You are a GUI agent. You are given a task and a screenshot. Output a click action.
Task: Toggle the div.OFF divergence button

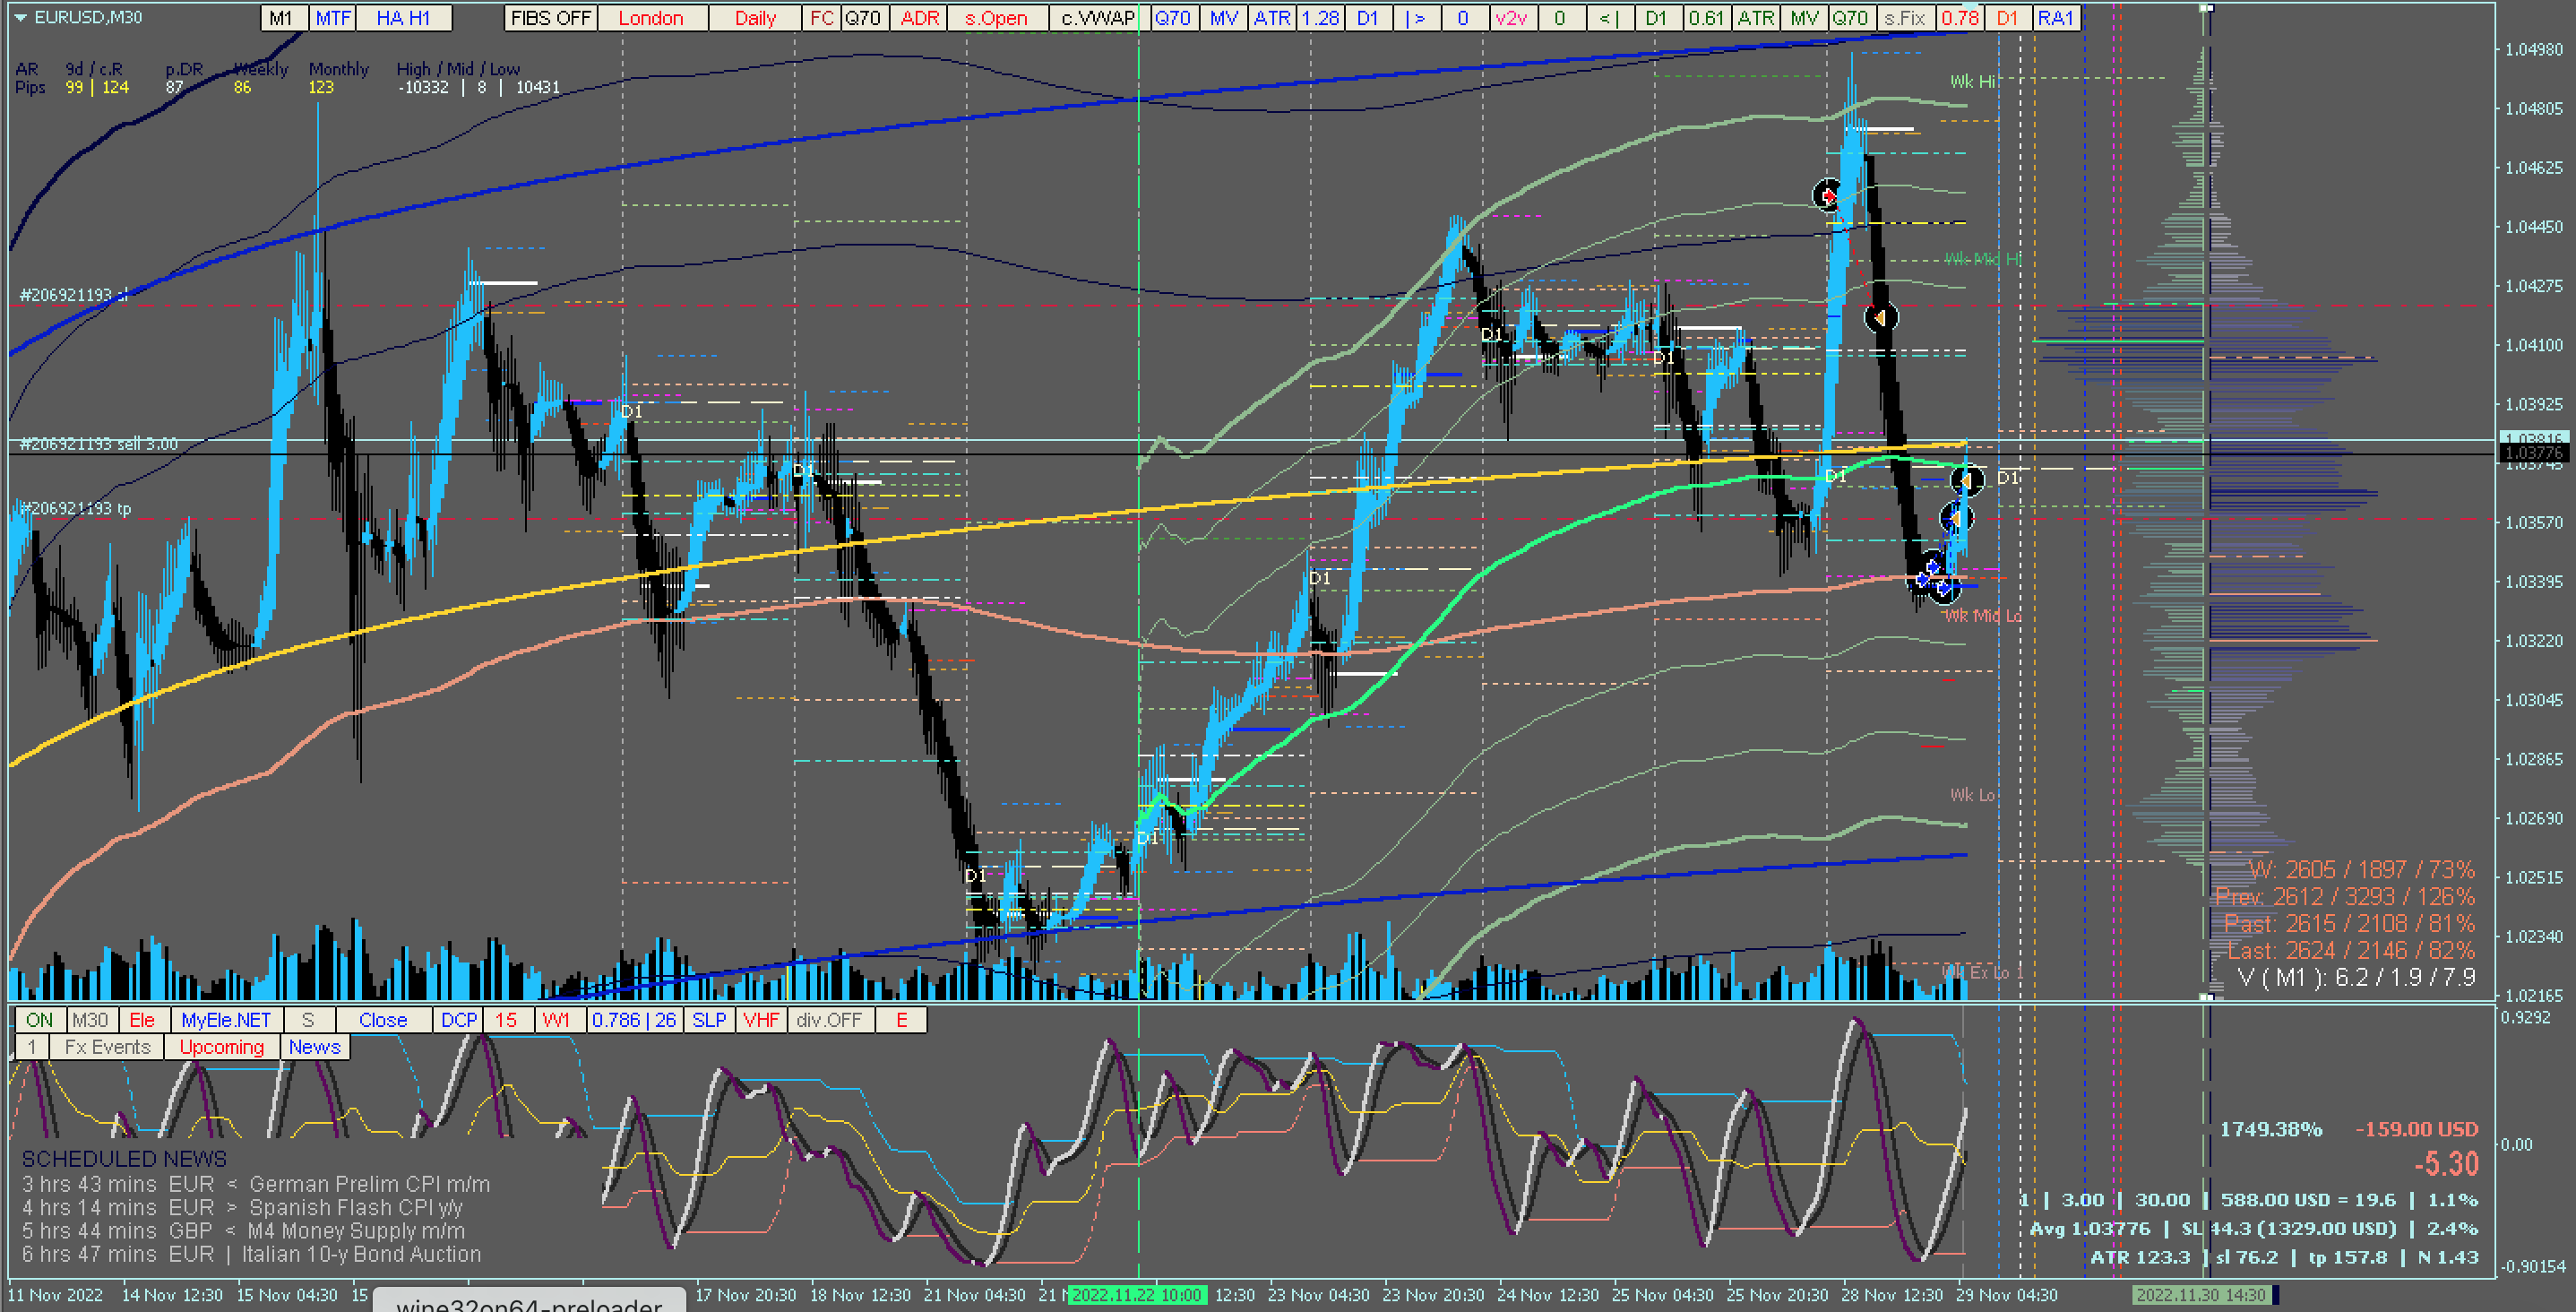[829, 1020]
